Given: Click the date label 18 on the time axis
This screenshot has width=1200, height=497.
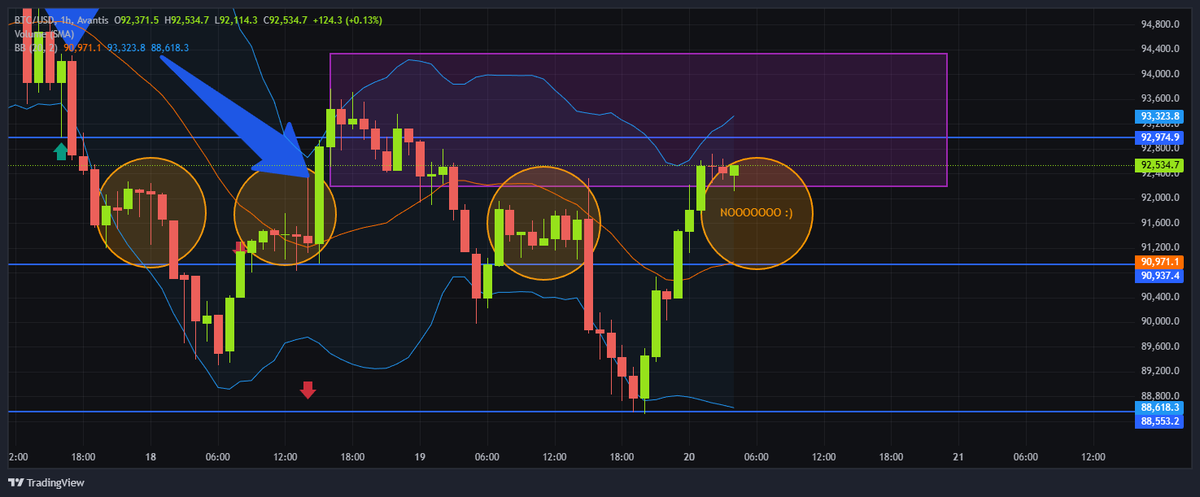Looking at the screenshot, I should coord(151,456).
